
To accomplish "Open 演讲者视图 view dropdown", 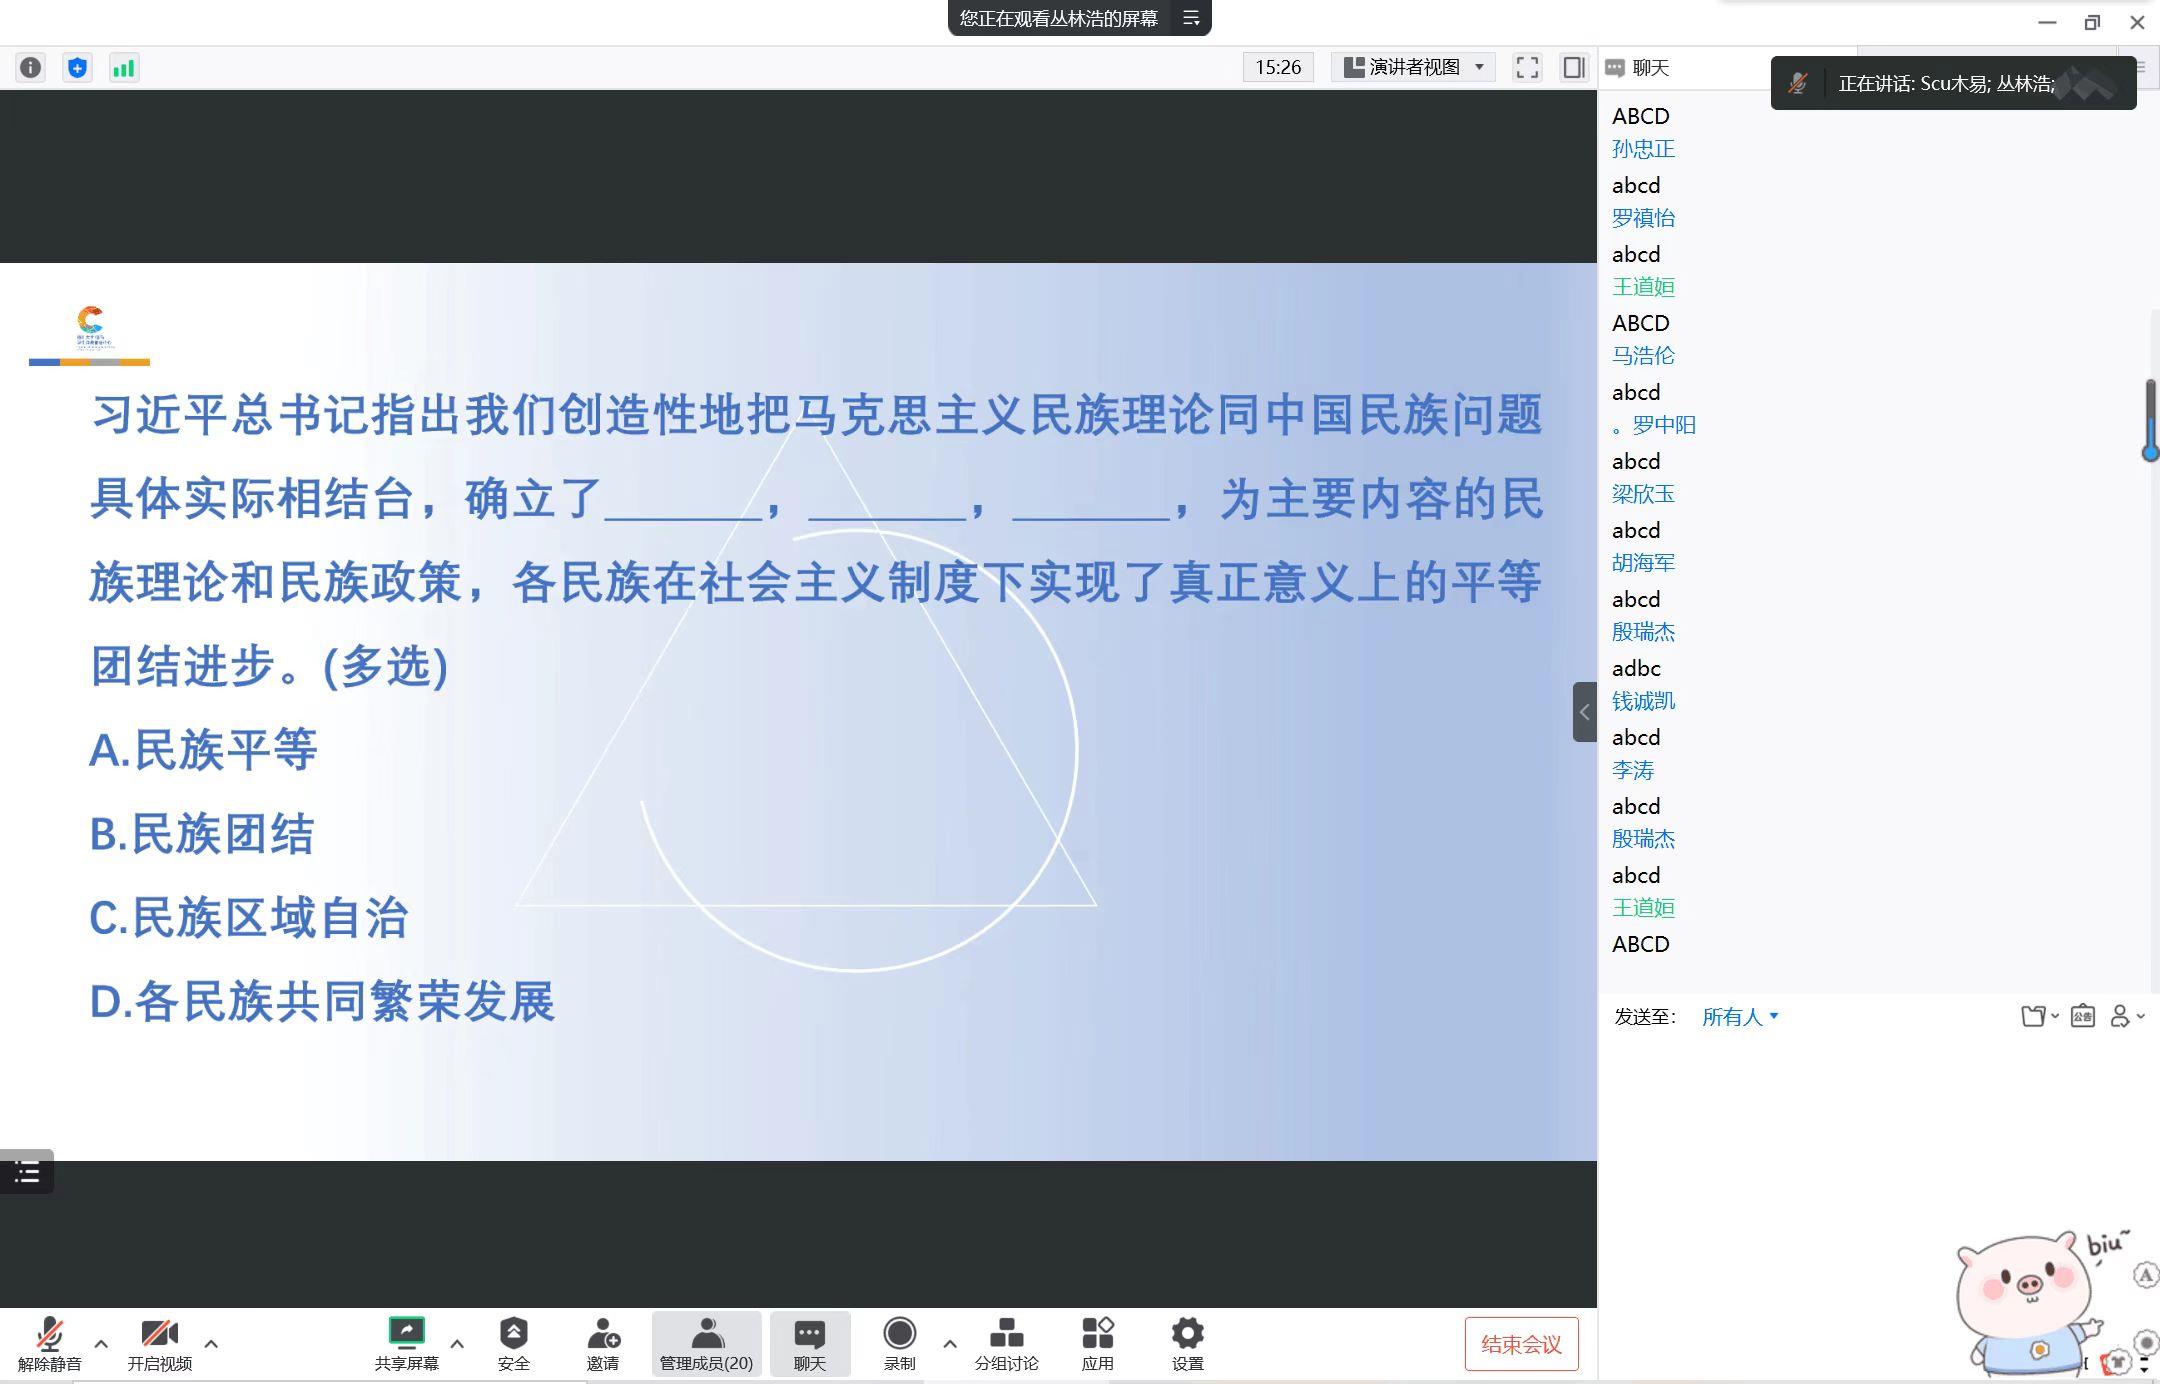I will (x=1413, y=67).
